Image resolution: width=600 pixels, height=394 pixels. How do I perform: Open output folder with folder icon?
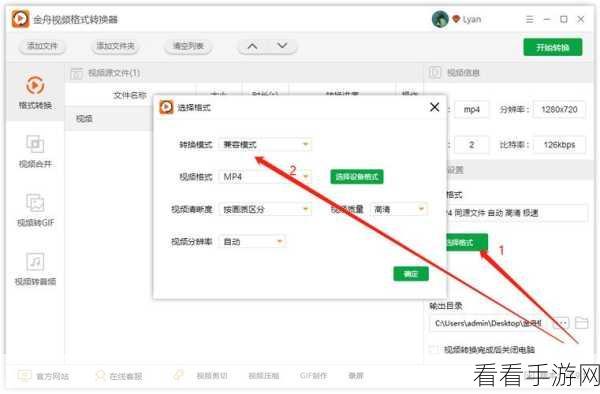(x=581, y=323)
